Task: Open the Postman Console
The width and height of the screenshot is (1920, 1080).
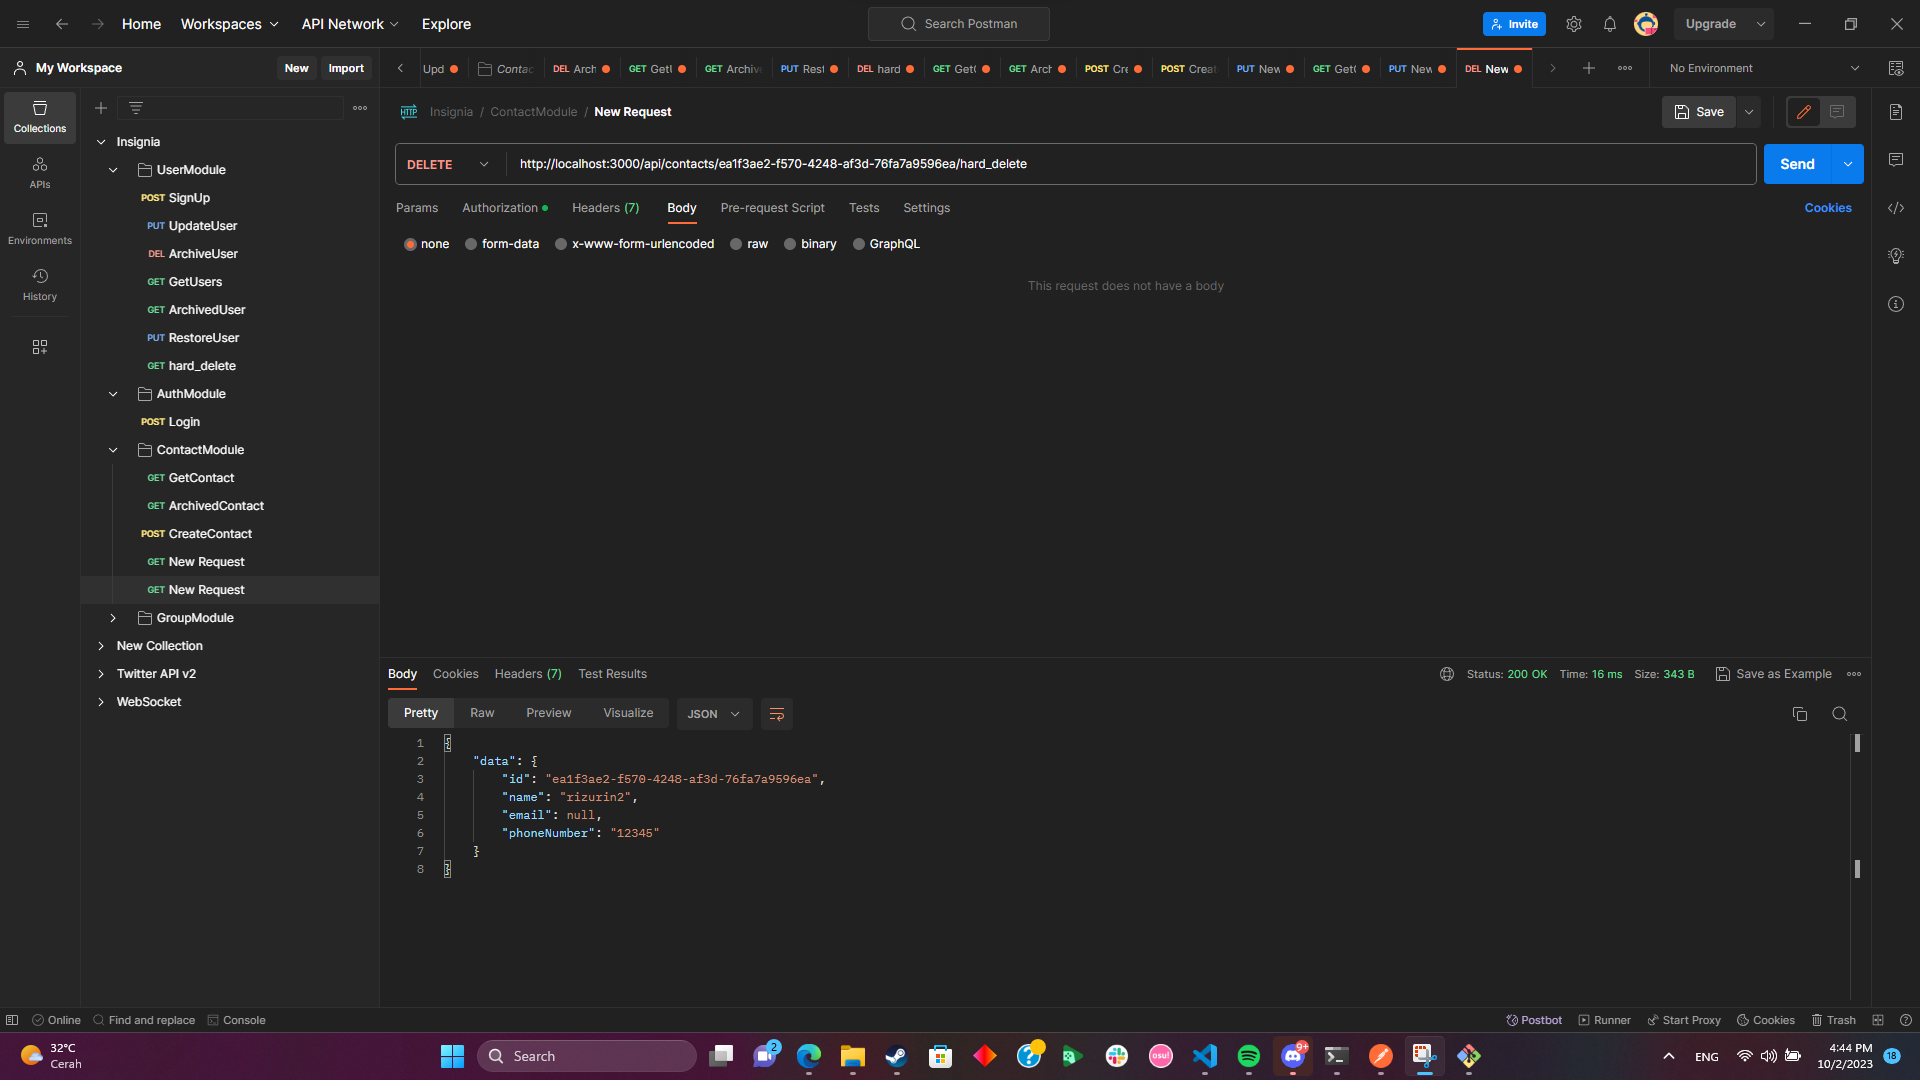Action: pos(236,1020)
